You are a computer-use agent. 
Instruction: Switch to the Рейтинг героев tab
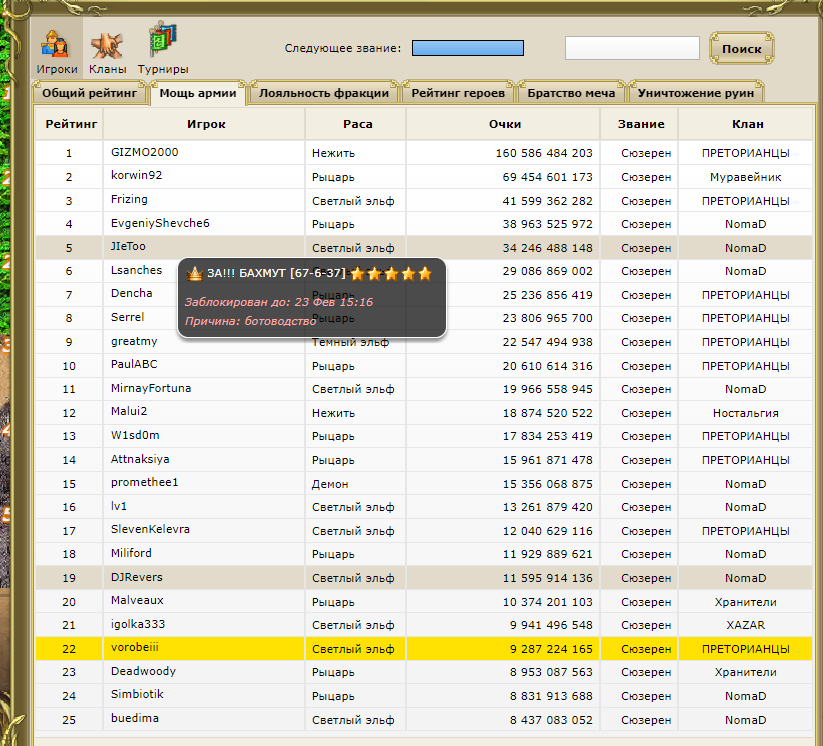(x=459, y=93)
